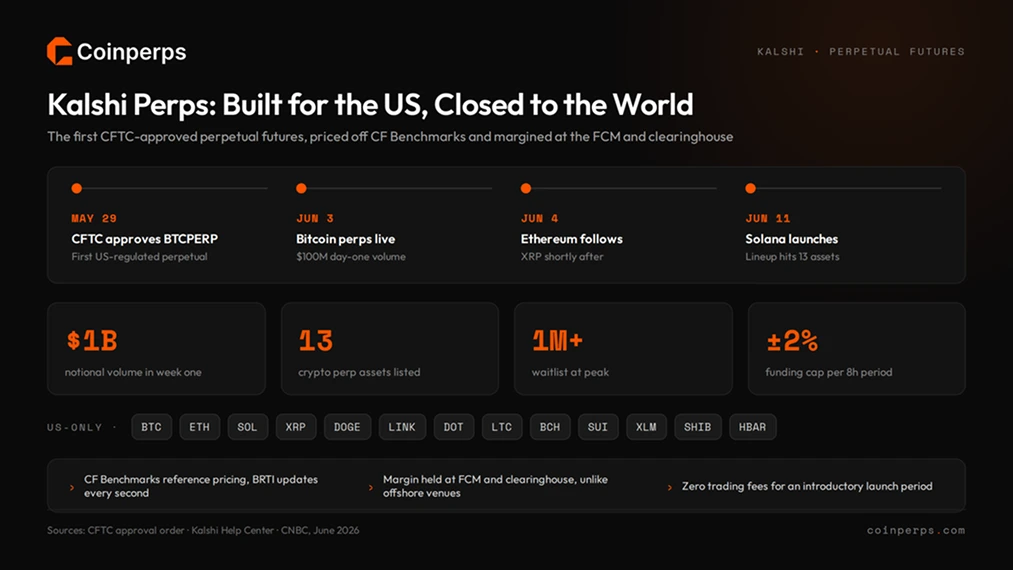The height and width of the screenshot is (570, 1013).
Task: Select the XRP asset chip
Action: [296, 427]
